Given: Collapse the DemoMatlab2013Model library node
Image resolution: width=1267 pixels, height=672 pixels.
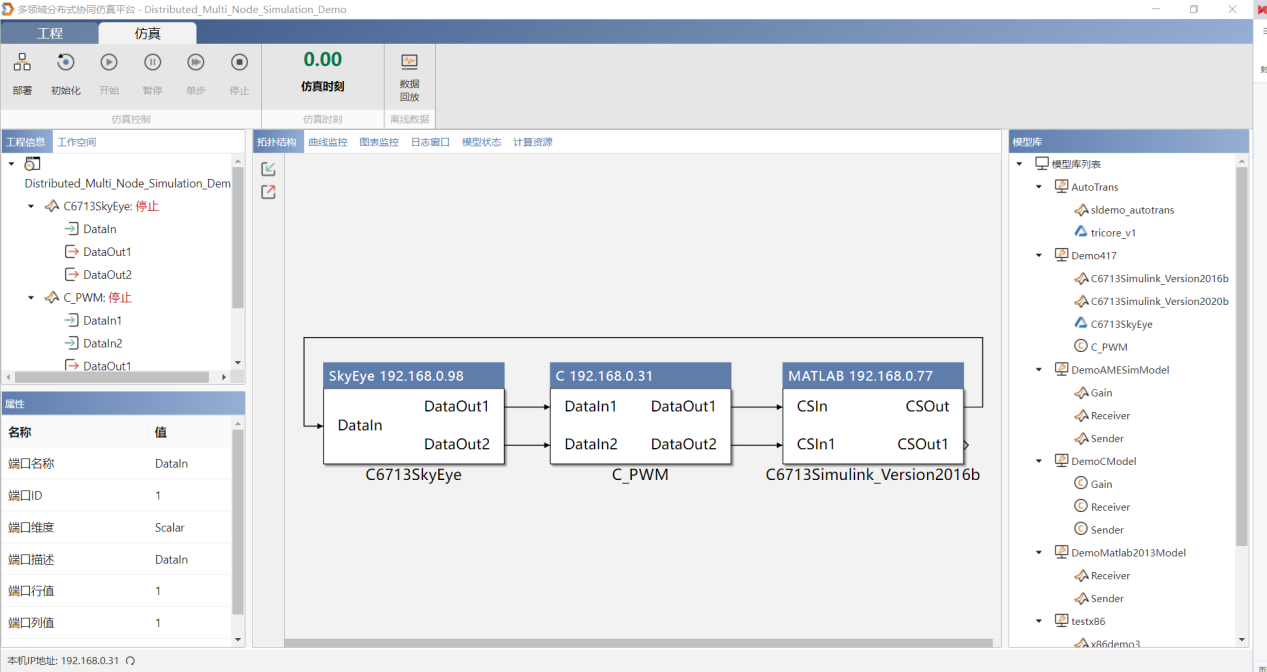Looking at the screenshot, I should (1040, 553).
